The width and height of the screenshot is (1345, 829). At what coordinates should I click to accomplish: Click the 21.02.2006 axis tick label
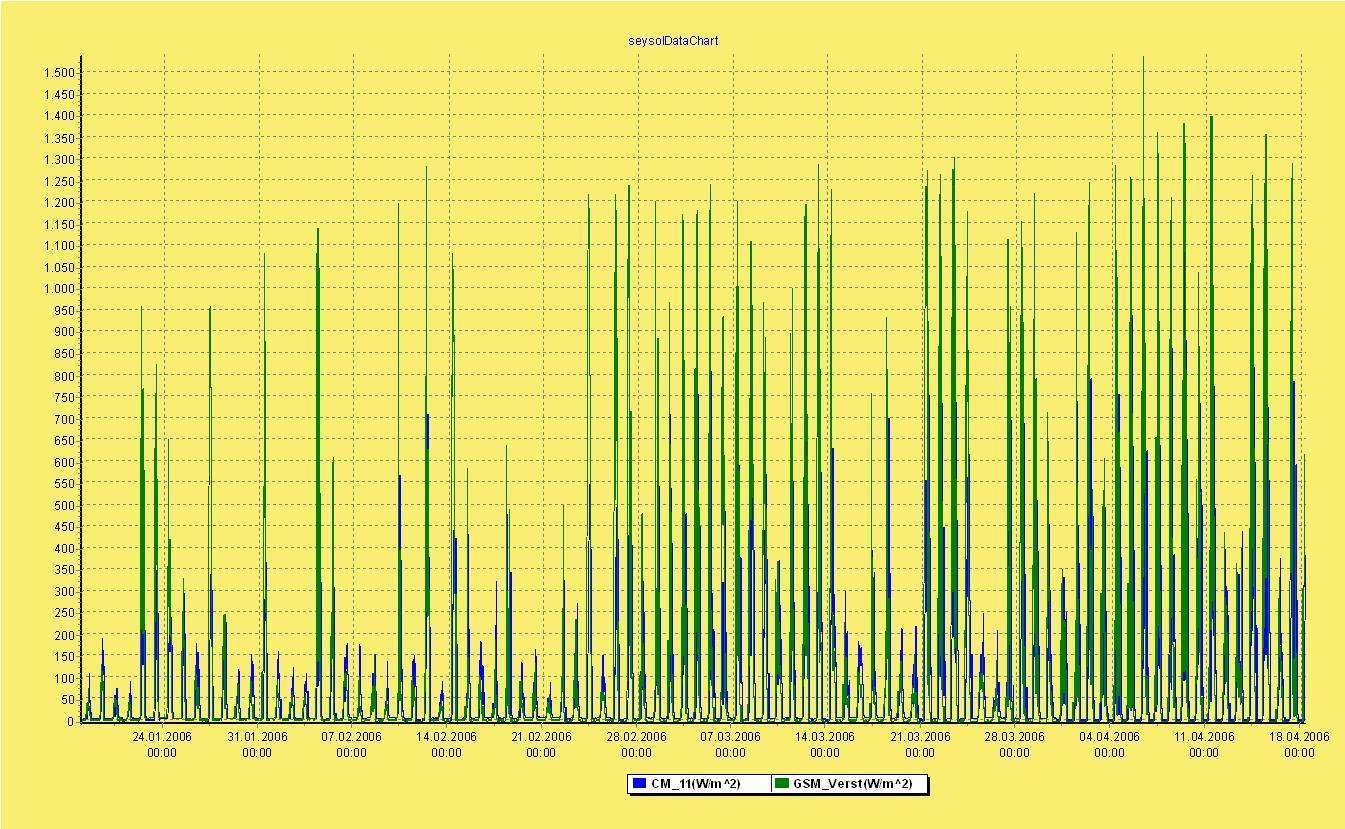click(x=541, y=737)
